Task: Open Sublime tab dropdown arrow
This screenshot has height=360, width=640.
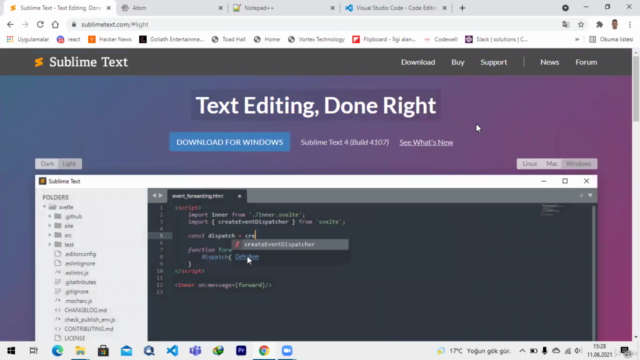Action: tap(590, 196)
